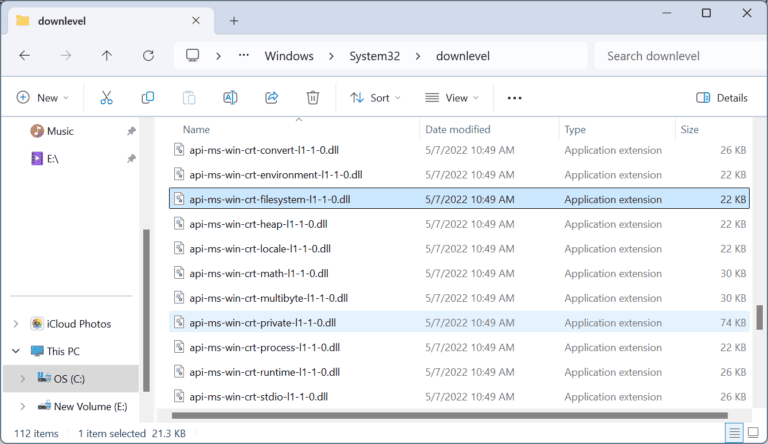Click chevron after This PC icon in breadcrumb
The image size is (768, 444).
pos(218,56)
